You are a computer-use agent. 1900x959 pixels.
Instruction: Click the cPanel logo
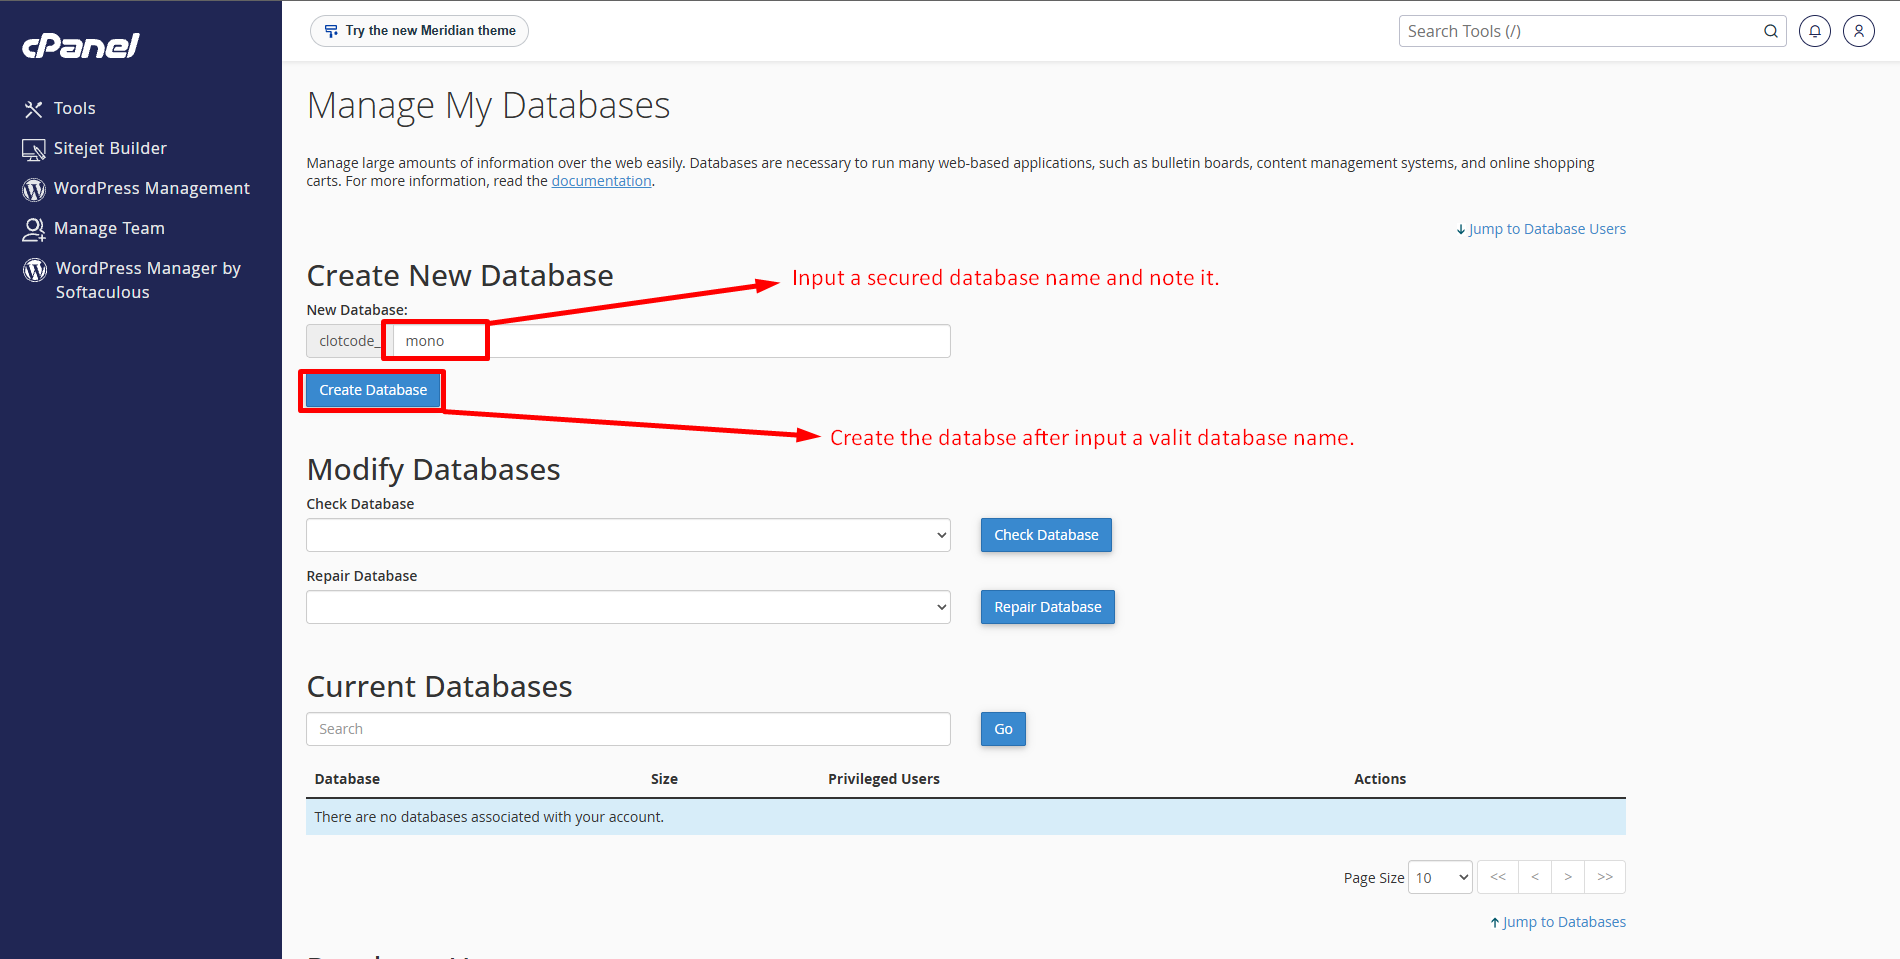[81, 46]
